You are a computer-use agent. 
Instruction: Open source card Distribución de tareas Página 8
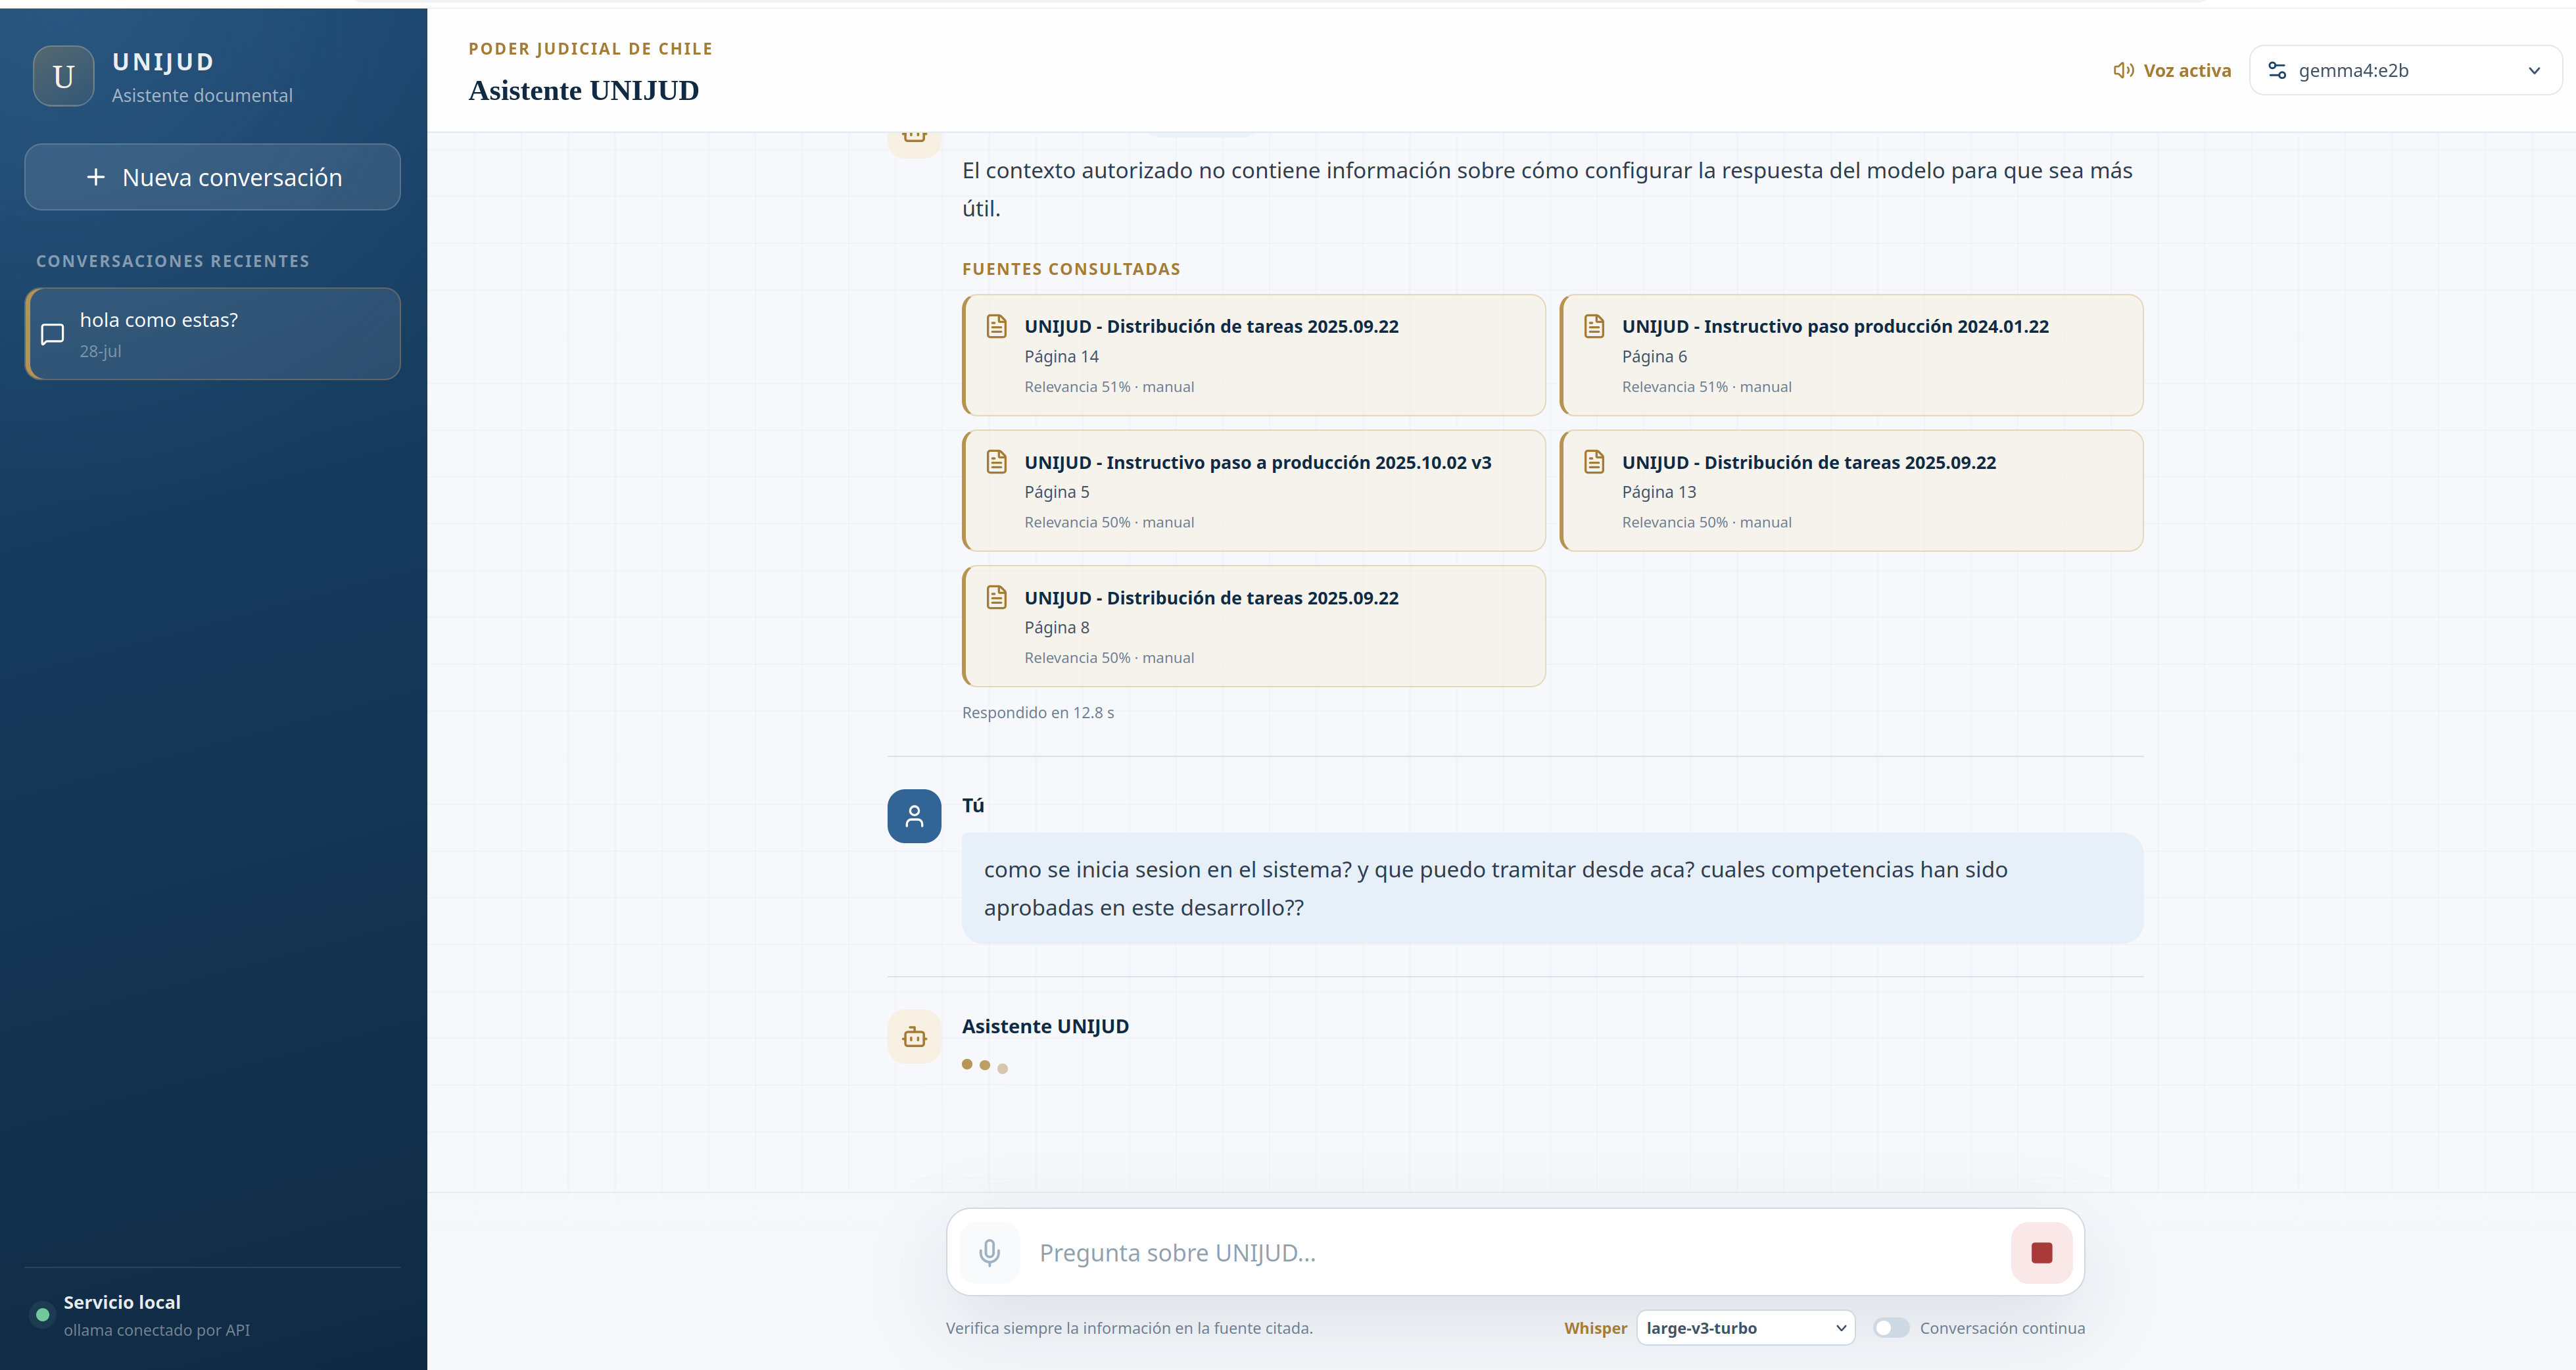tap(1254, 626)
